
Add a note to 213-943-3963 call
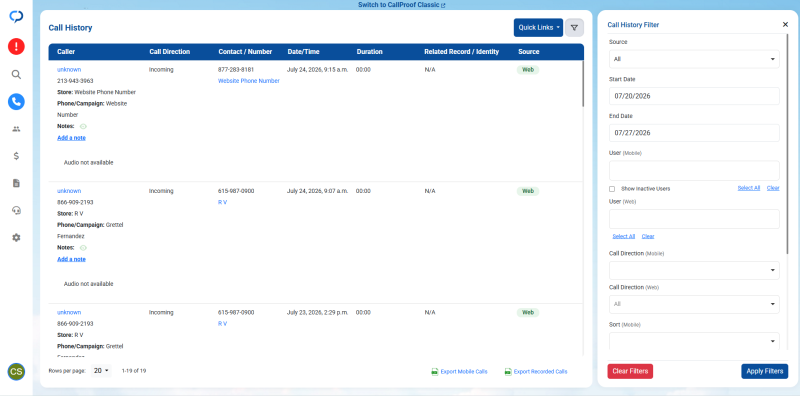point(71,138)
